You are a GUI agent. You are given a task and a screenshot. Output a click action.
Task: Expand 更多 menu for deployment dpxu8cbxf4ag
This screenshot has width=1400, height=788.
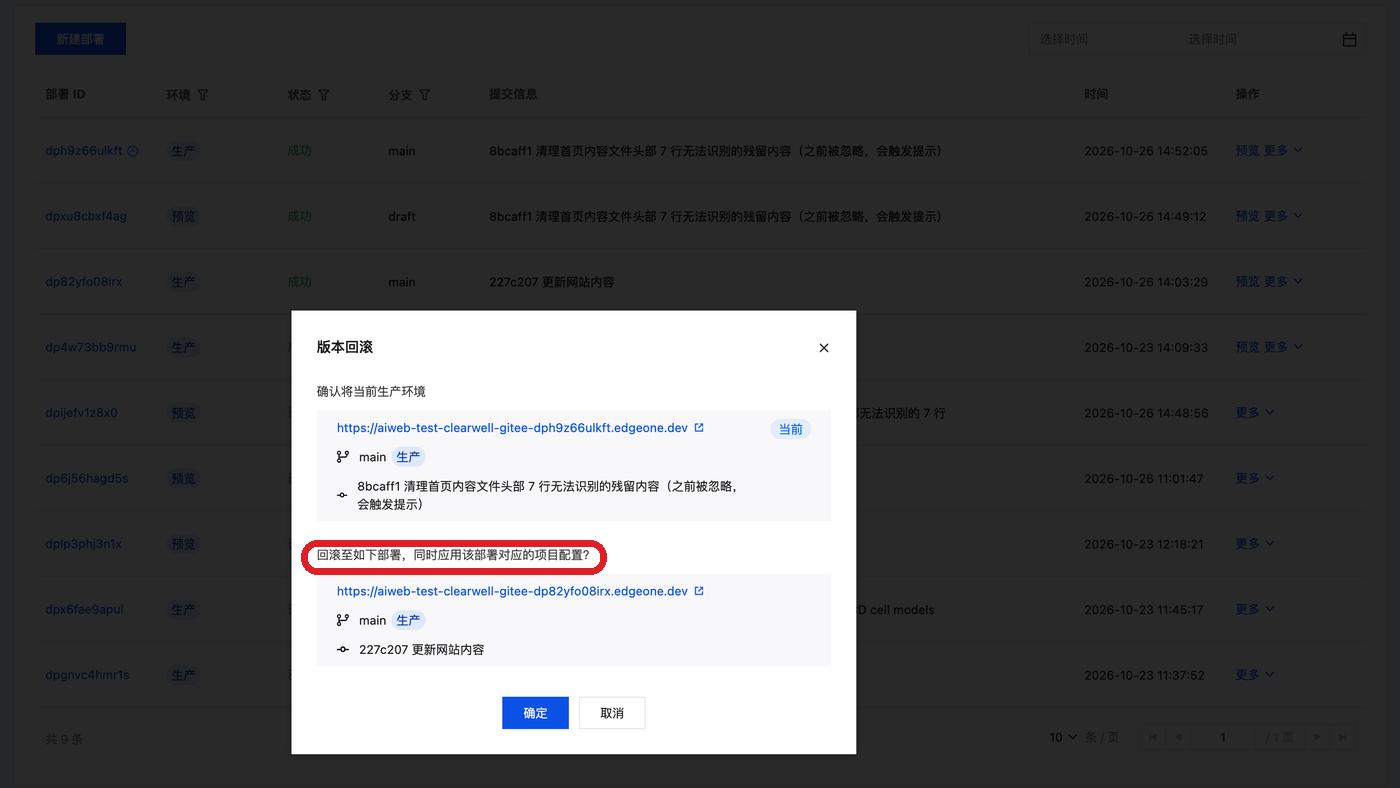point(1283,216)
